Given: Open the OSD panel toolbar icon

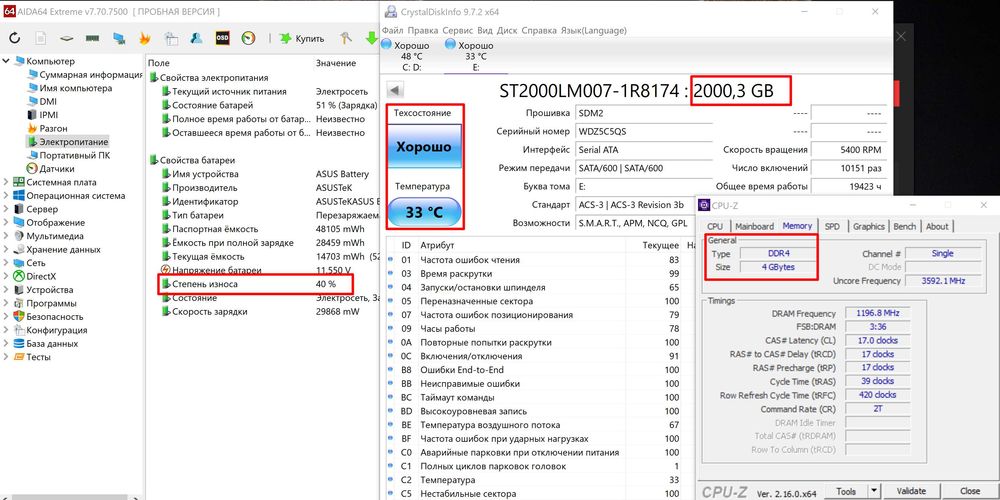Looking at the screenshot, I should coord(223,38).
